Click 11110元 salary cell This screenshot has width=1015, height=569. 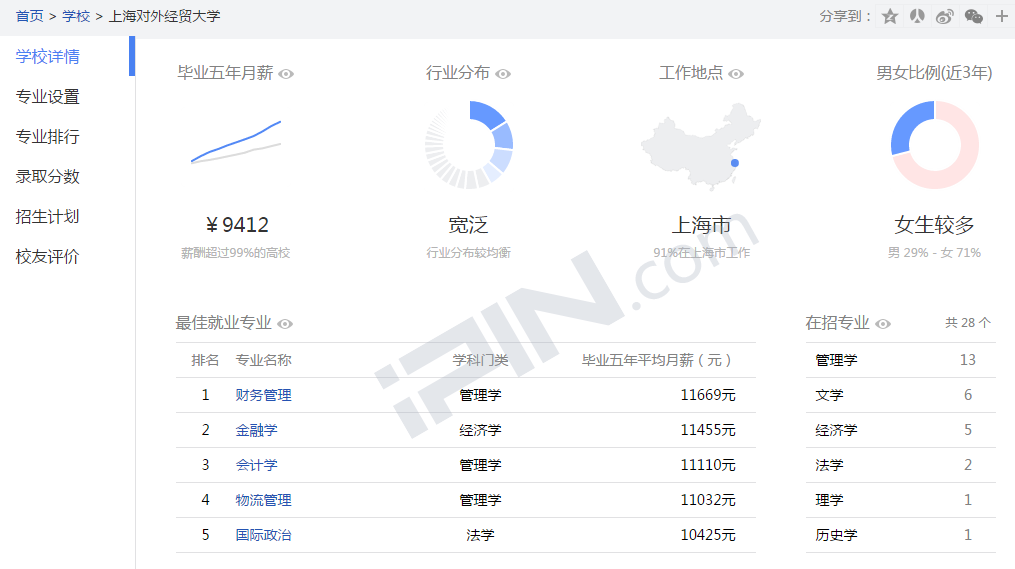click(708, 465)
